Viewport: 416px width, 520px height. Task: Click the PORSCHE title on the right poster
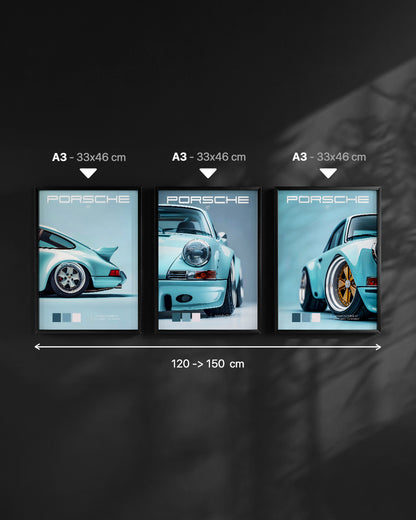[328, 199]
